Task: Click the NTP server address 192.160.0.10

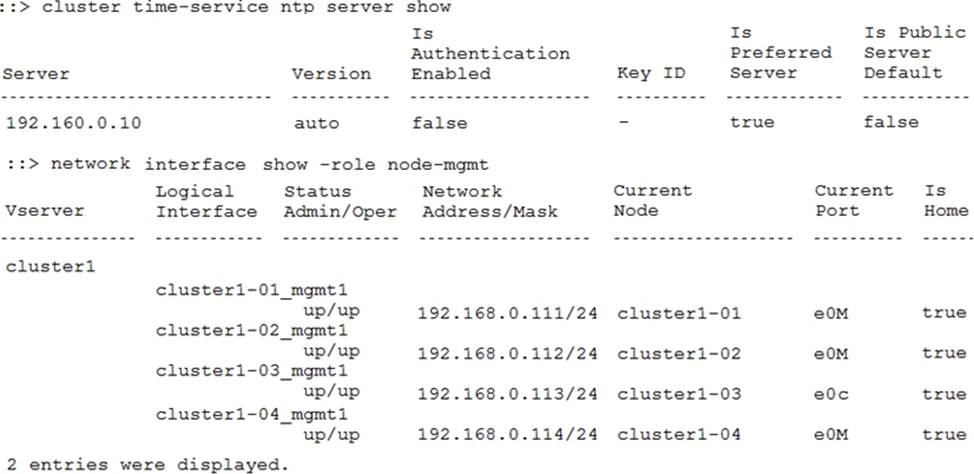Action: point(73,123)
